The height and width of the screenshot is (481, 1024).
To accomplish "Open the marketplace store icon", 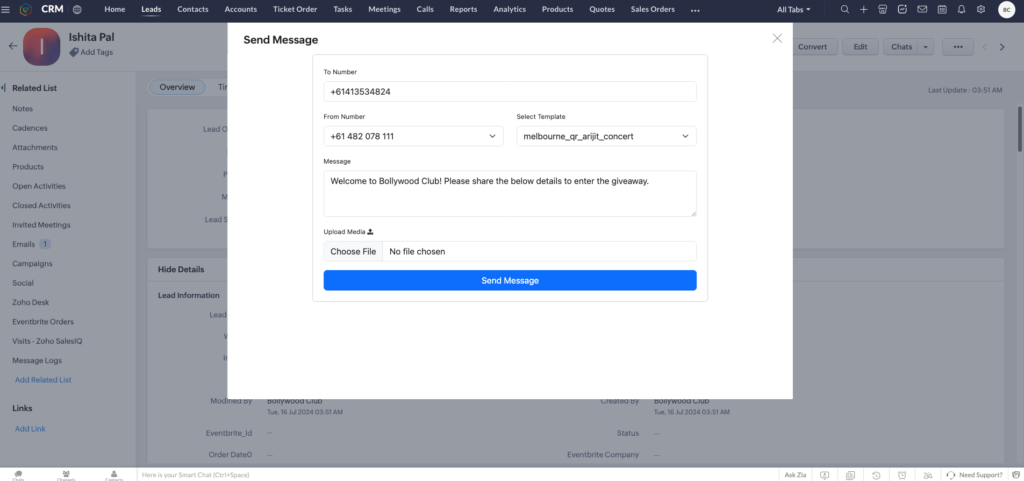I will coord(883,9).
